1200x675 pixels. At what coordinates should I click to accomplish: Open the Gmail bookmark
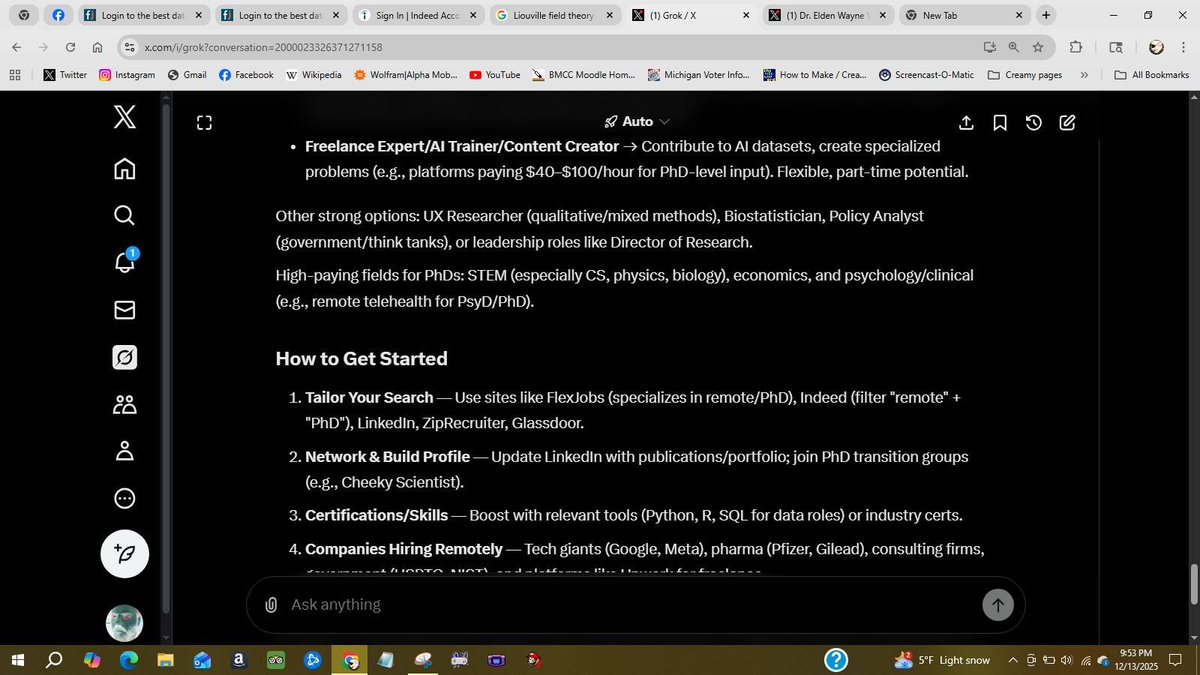tap(187, 75)
